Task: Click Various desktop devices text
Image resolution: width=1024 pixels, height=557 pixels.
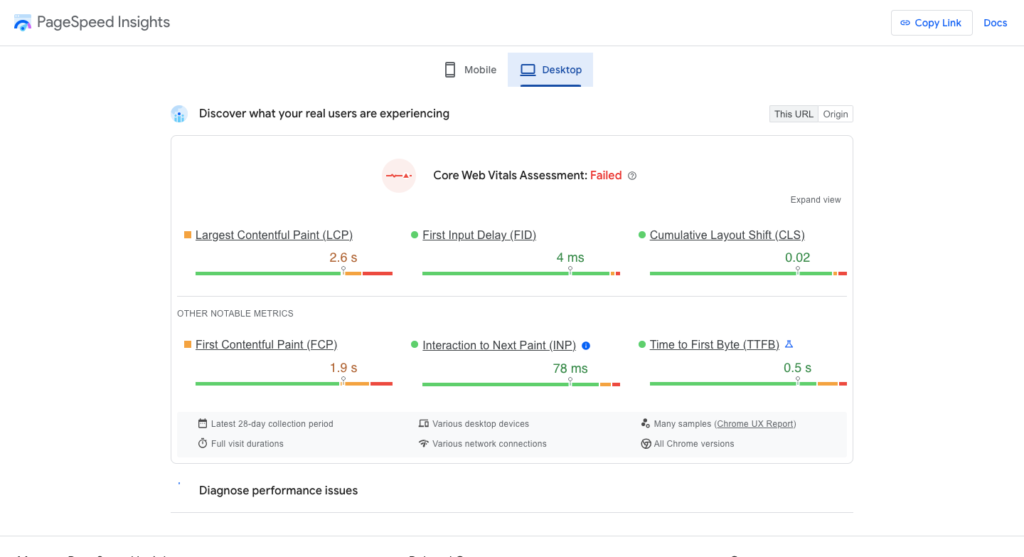Action: pos(481,424)
